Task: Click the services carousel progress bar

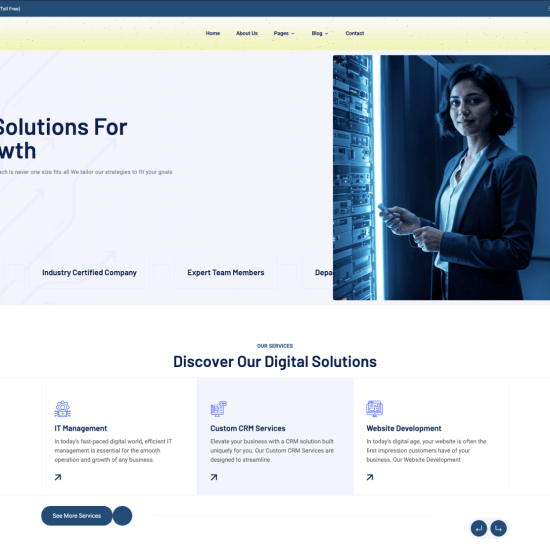Action: (x=292, y=516)
